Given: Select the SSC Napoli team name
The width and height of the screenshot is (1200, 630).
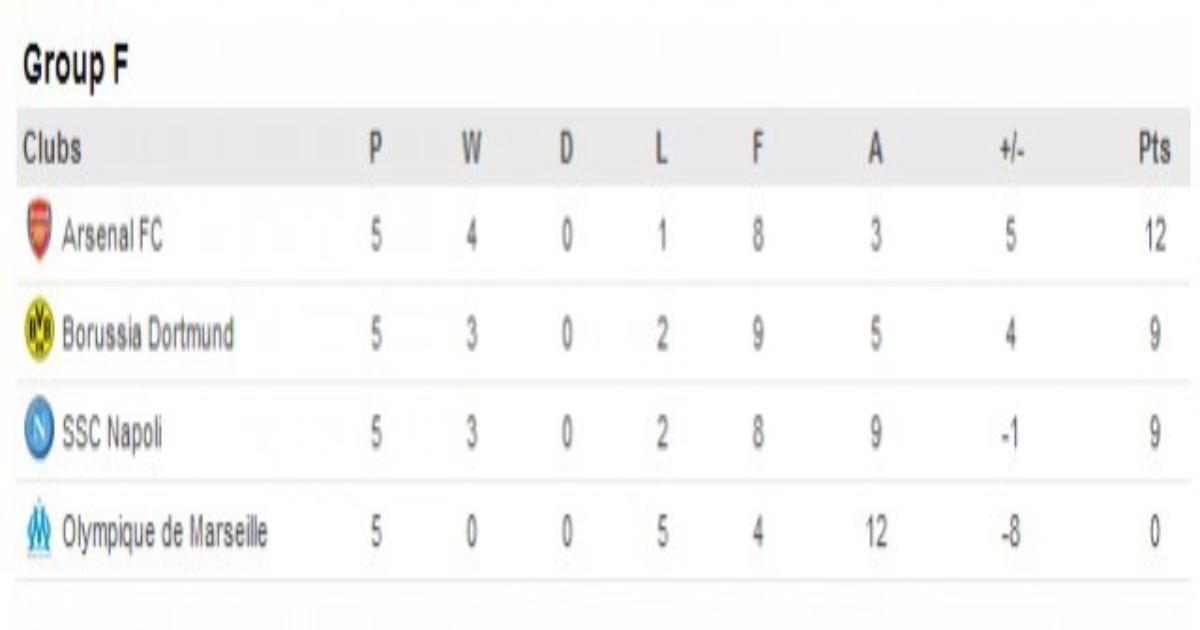Looking at the screenshot, I should tap(112, 436).
